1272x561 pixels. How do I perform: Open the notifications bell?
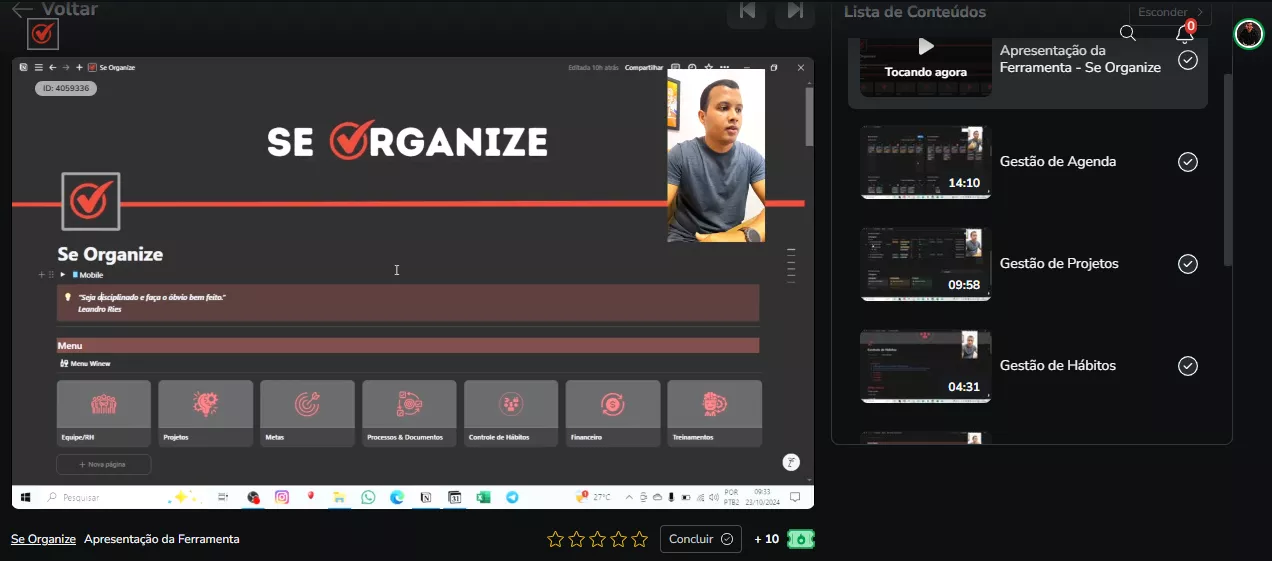point(1184,34)
